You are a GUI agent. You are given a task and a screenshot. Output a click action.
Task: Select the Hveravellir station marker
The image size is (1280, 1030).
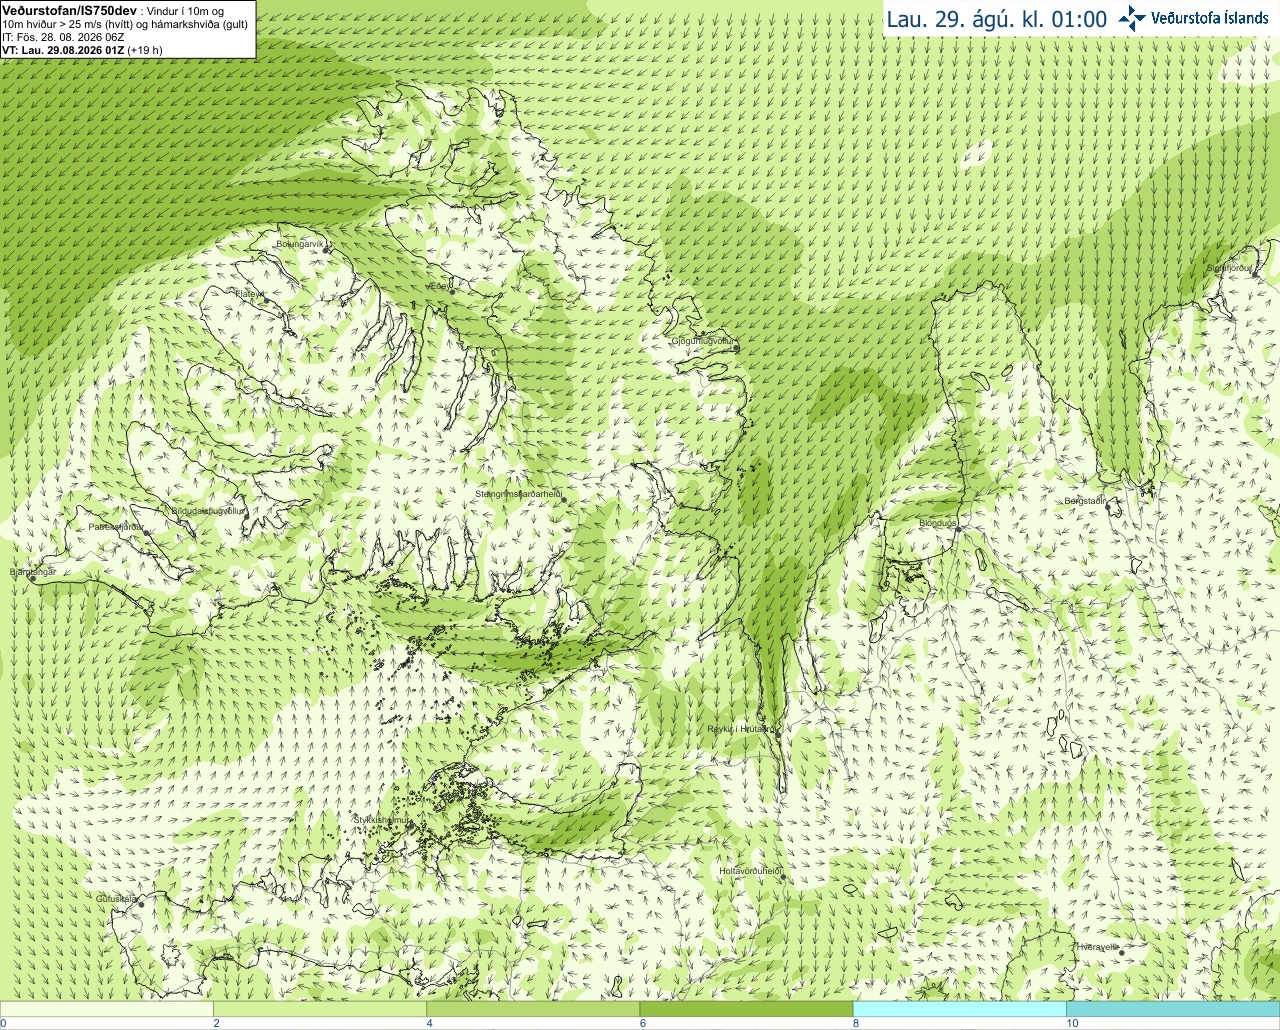click(1122, 953)
